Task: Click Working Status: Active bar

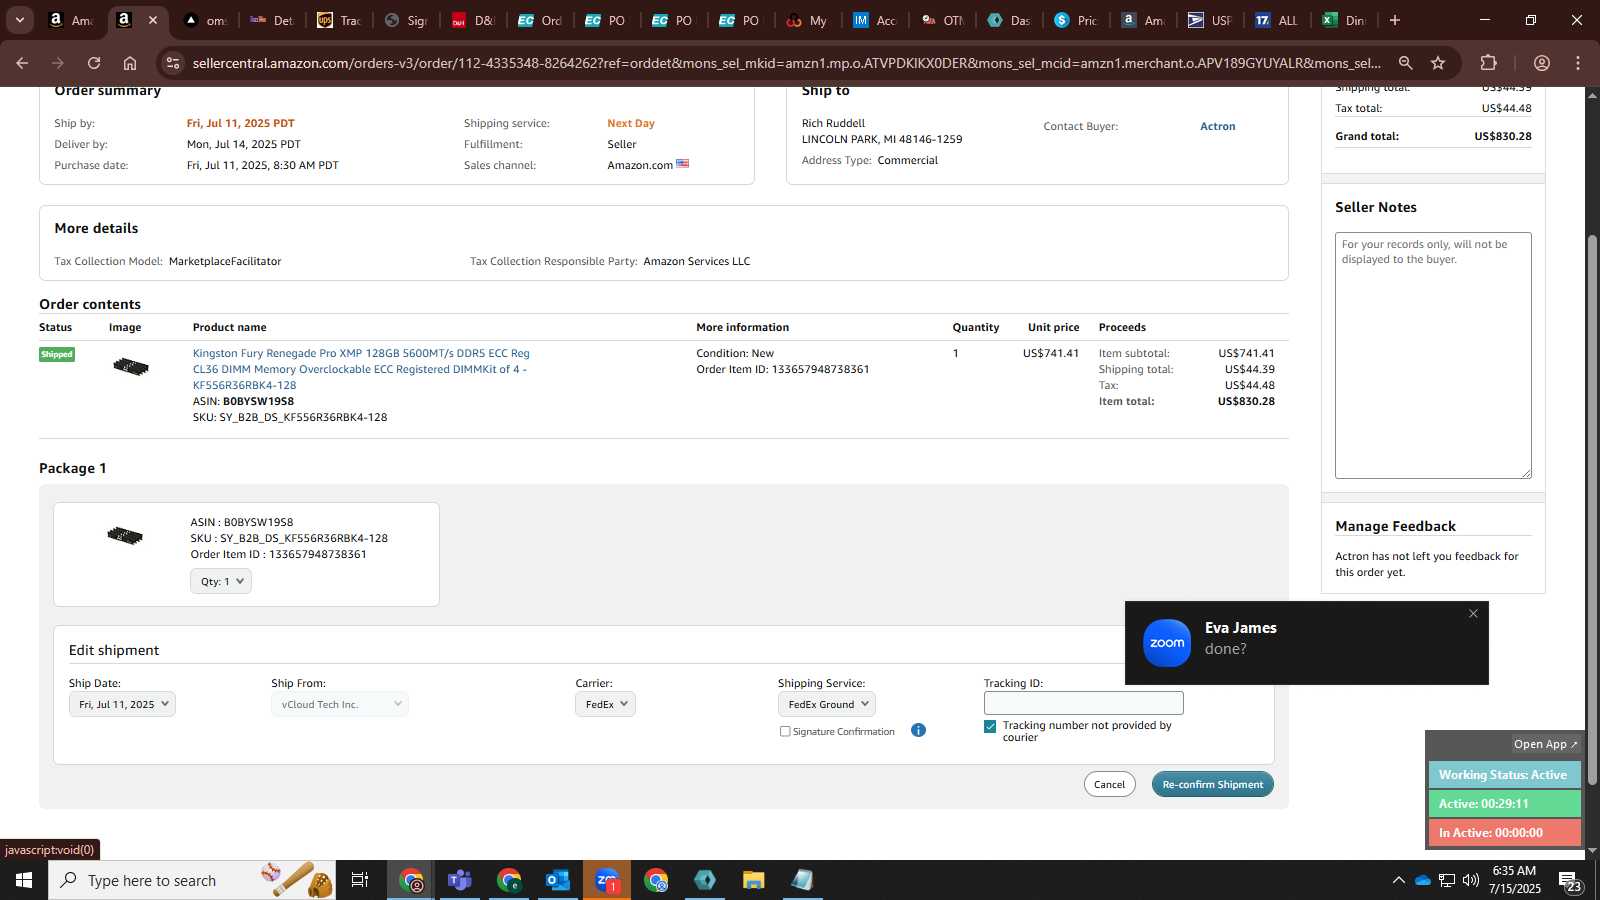Action: tap(1504, 775)
